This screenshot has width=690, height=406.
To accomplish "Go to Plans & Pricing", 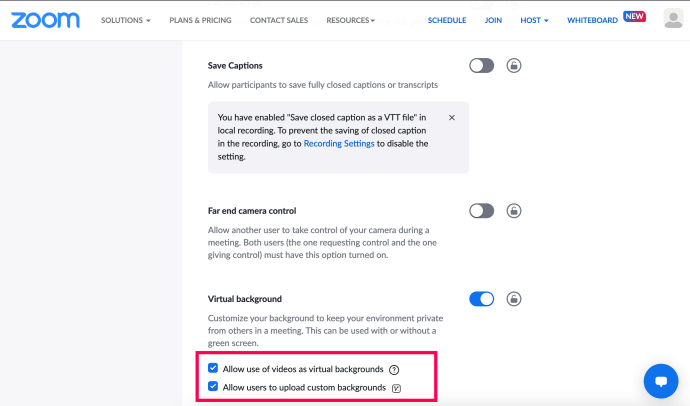I will click(x=200, y=20).
